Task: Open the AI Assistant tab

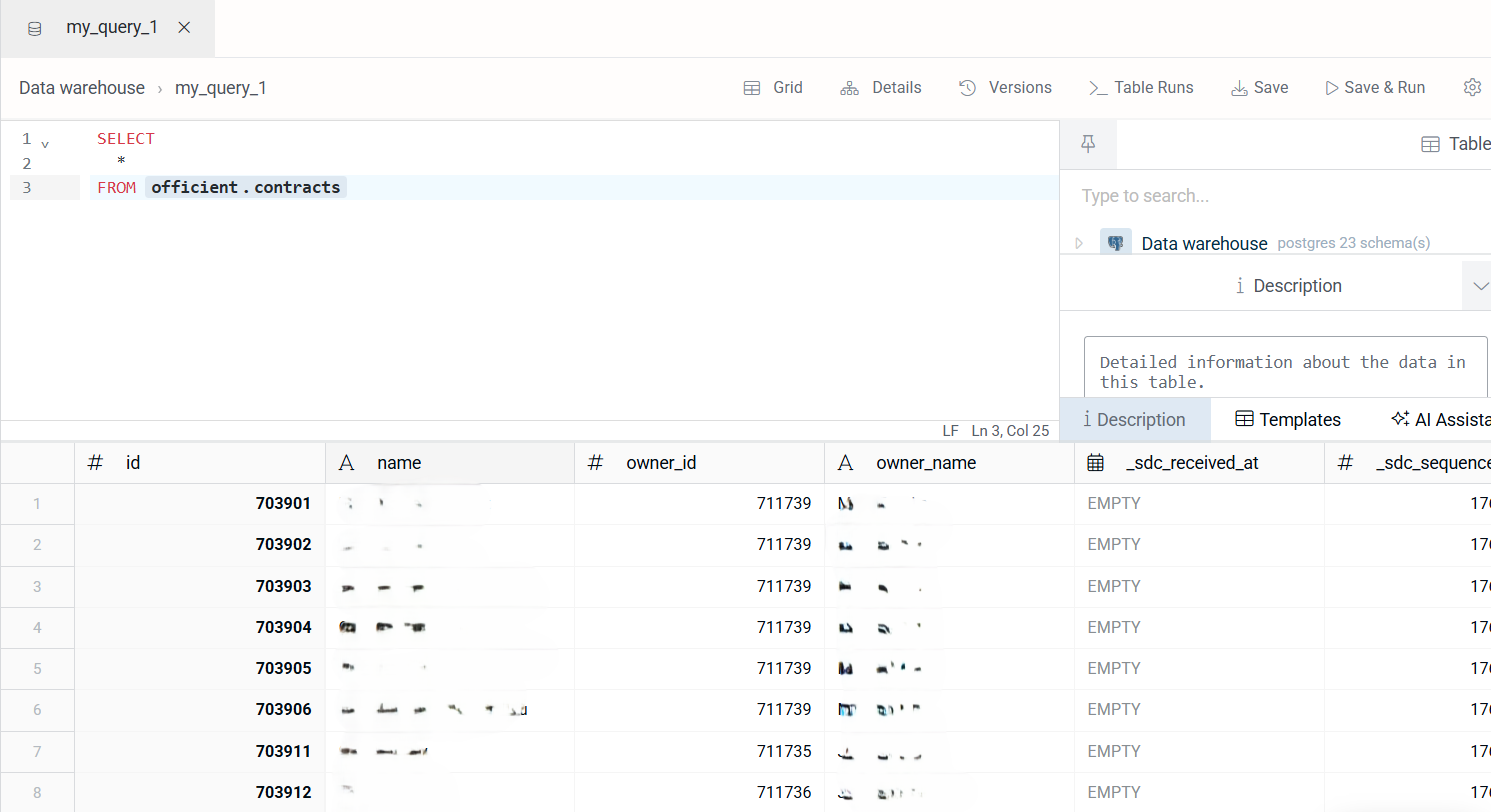Action: pos(1441,420)
